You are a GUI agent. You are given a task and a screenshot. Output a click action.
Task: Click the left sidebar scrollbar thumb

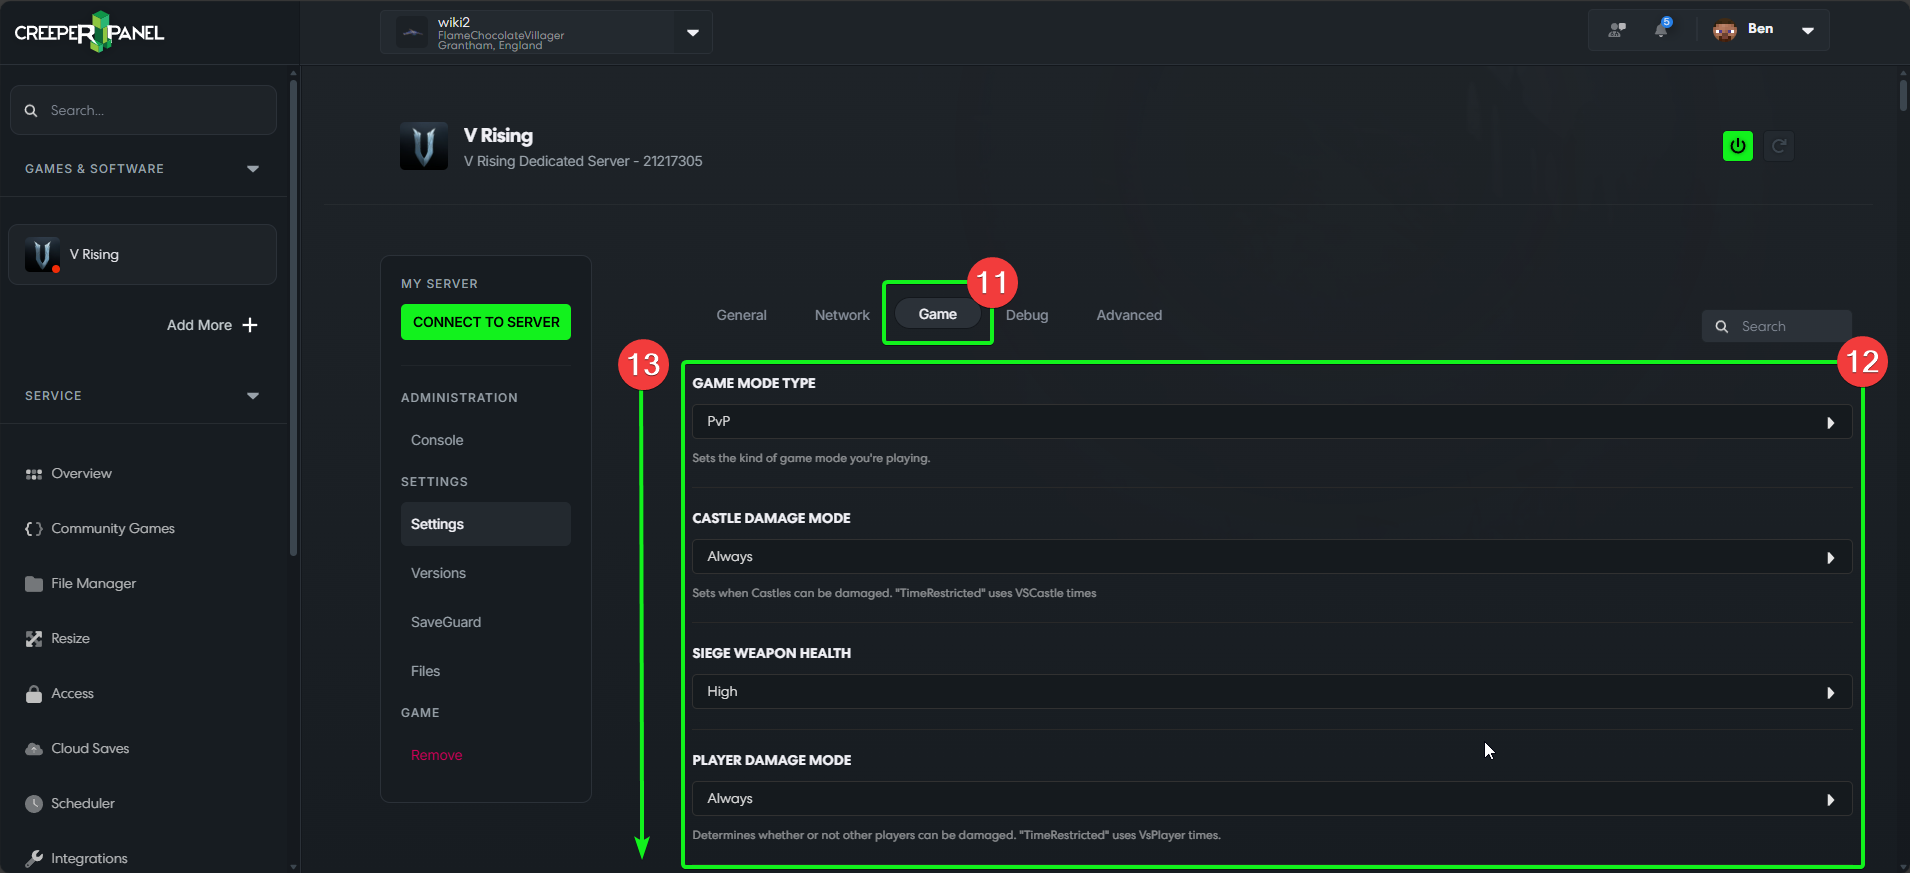point(293,318)
